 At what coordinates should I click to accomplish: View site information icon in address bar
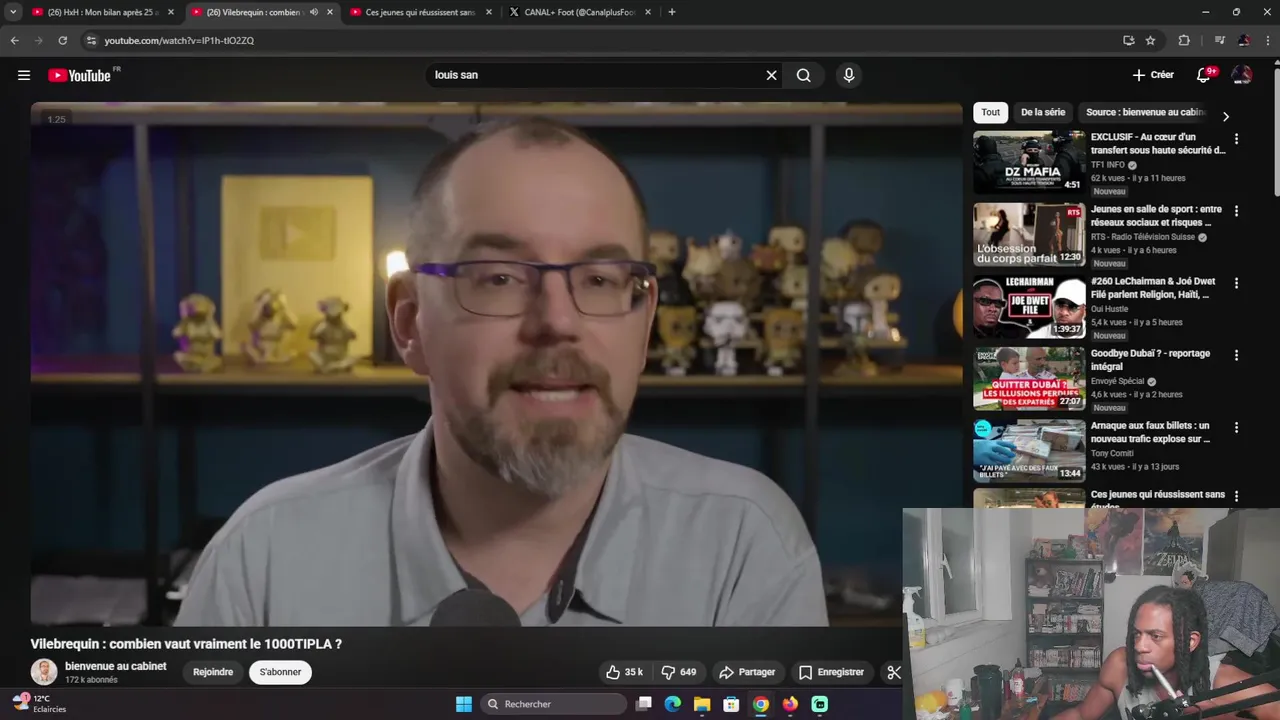91,40
